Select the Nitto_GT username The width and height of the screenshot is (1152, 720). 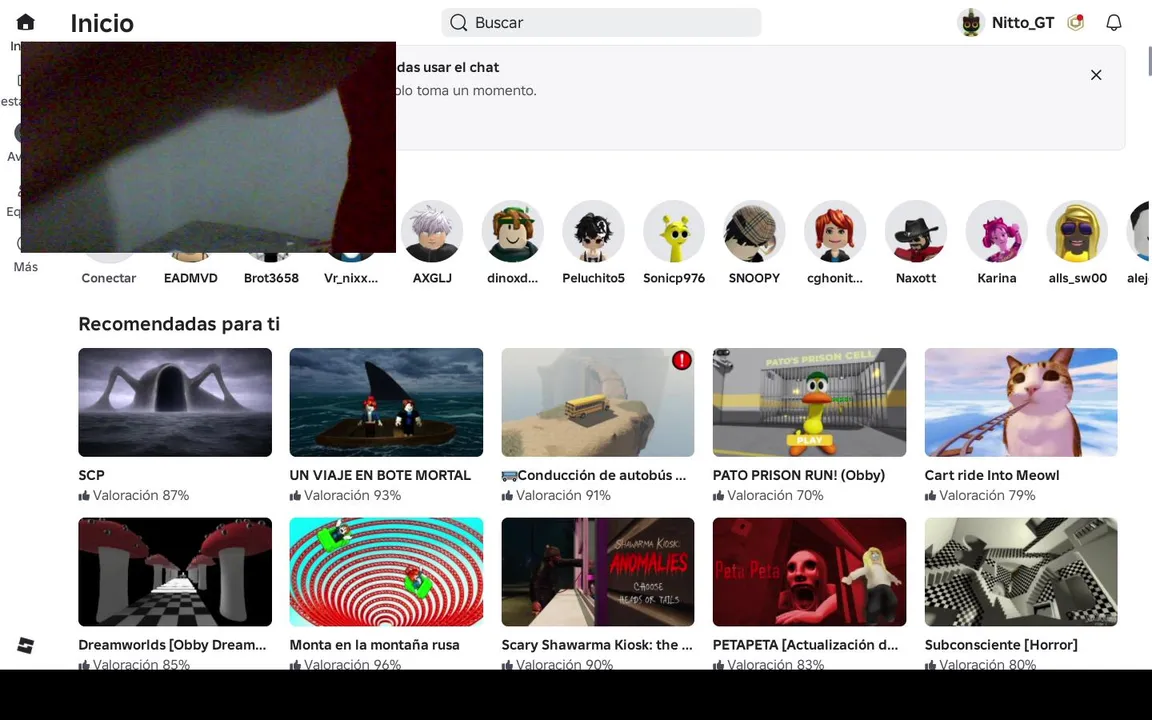pyautogui.click(x=1023, y=23)
